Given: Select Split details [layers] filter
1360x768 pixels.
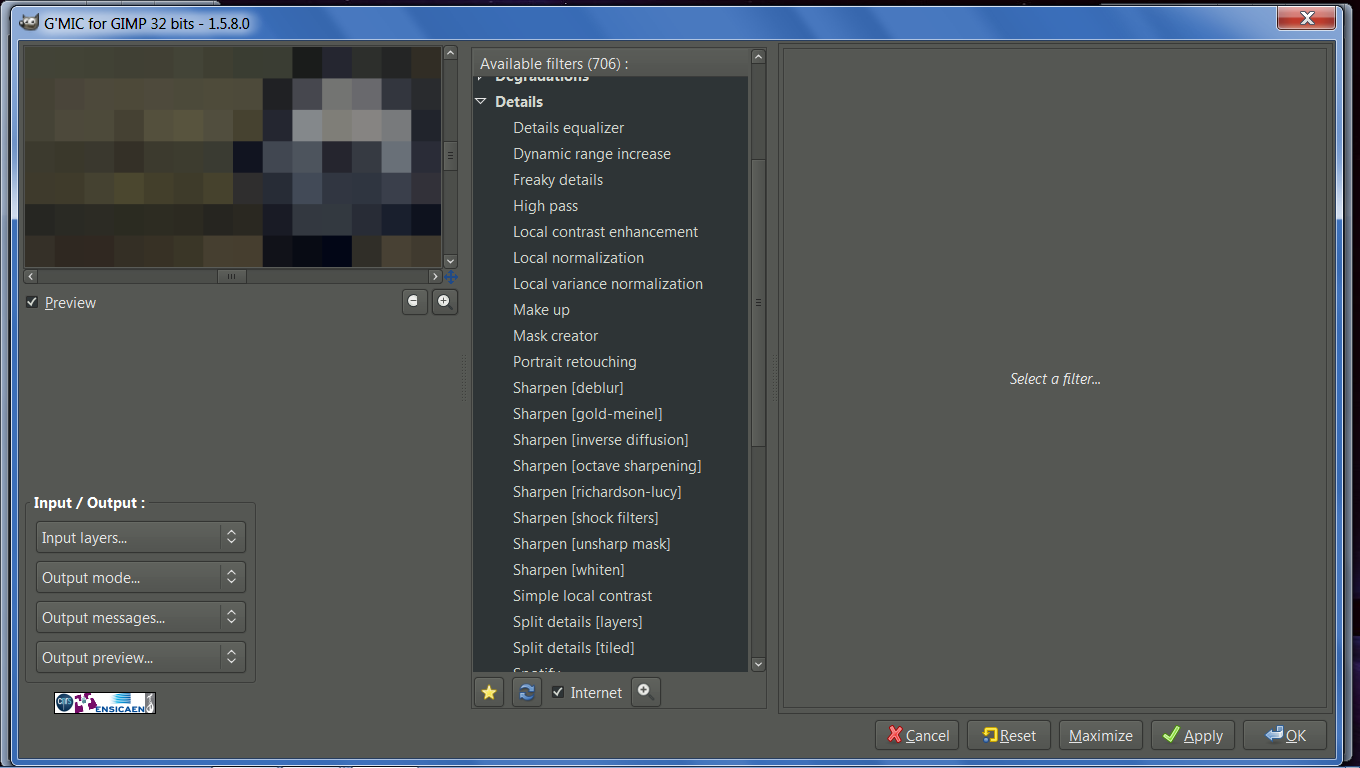Looking at the screenshot, I should (x=577, y=622).
